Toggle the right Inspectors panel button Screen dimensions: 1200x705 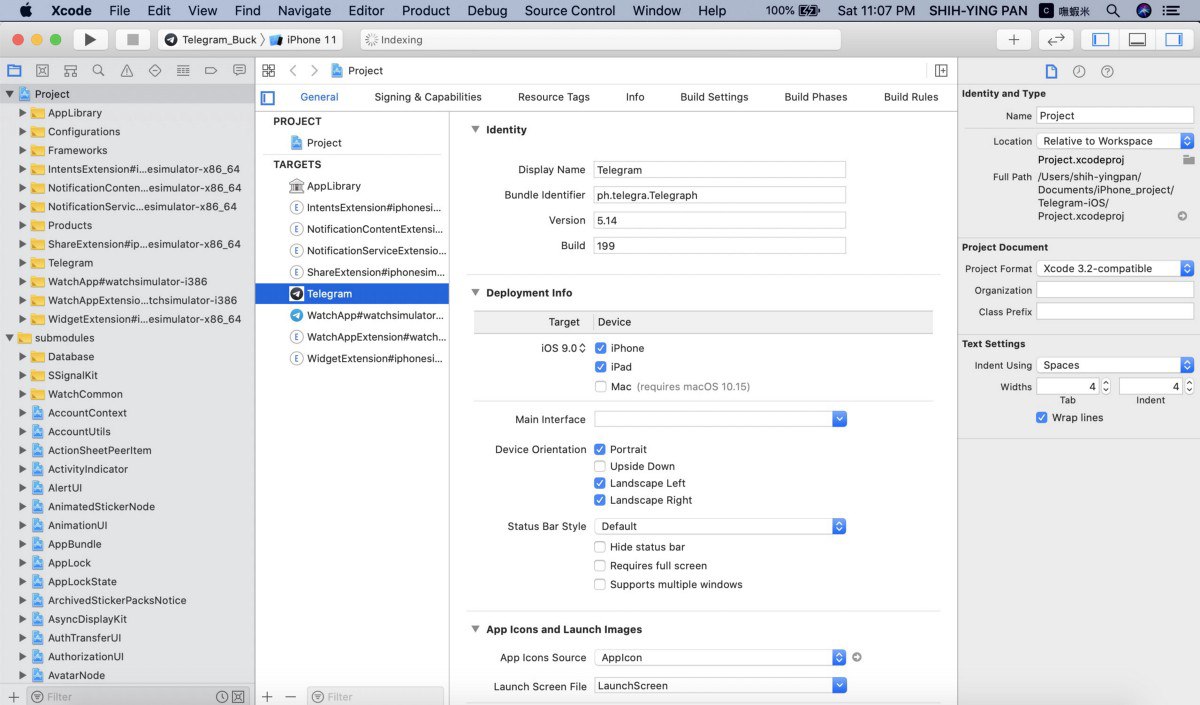pos(1173,40)
